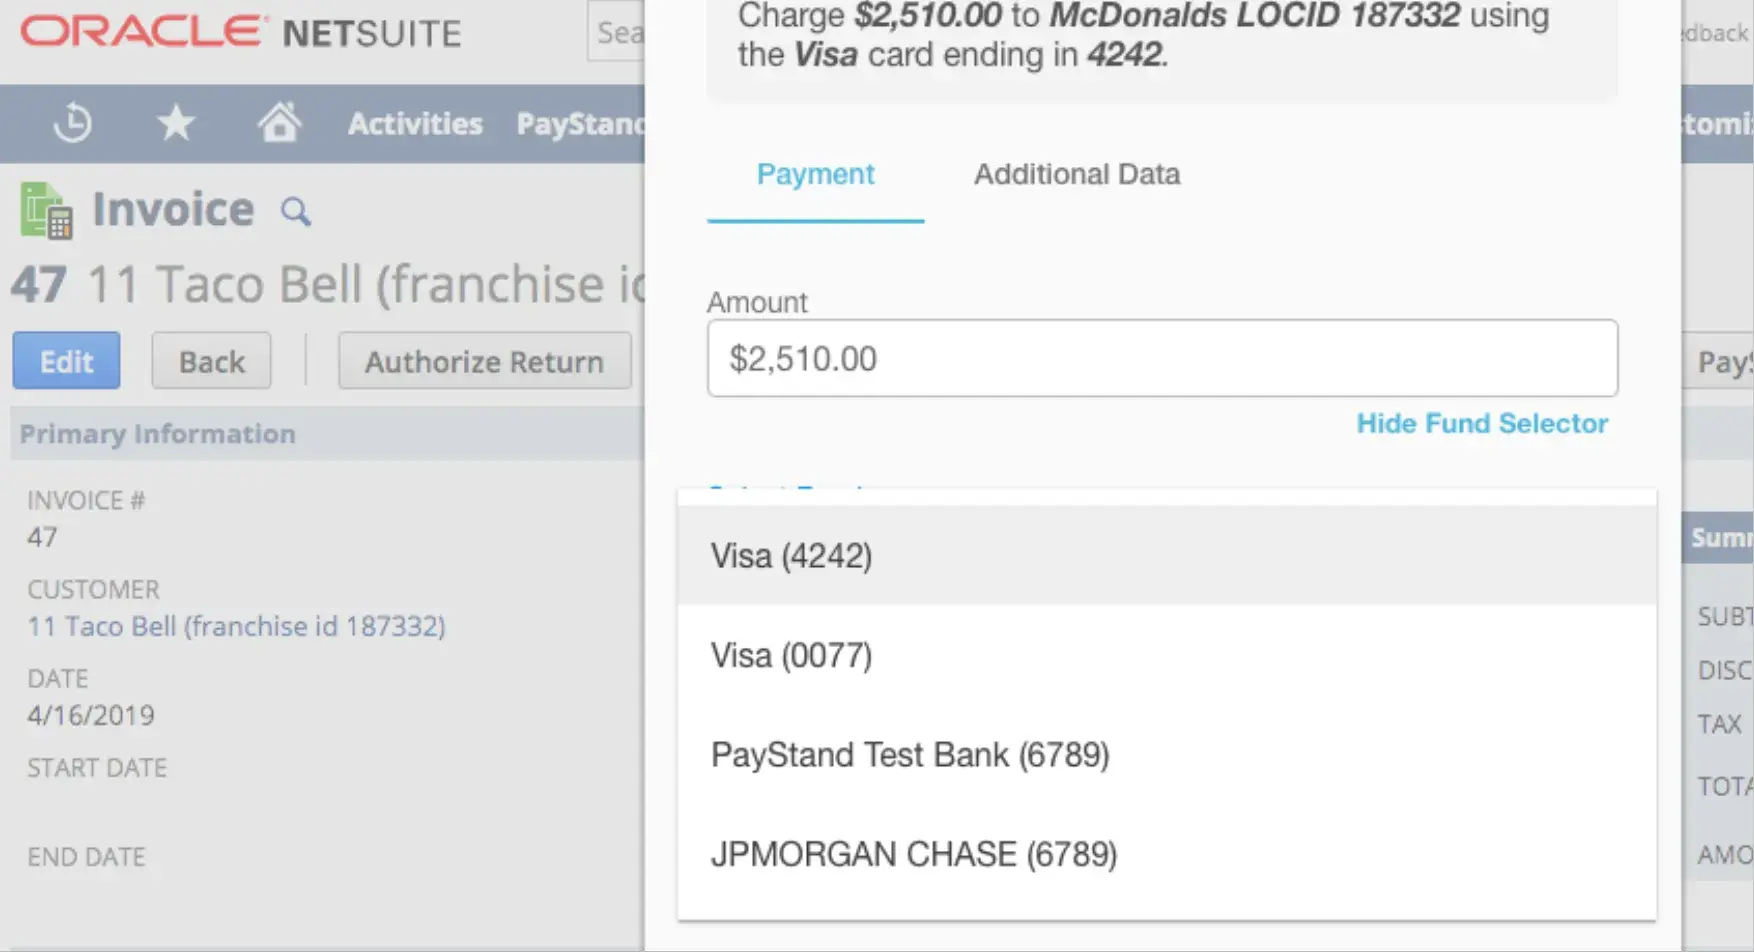Open shortcuts using the star icon
The width and height of the screenshot is (1754, 952).
[176, 122]
